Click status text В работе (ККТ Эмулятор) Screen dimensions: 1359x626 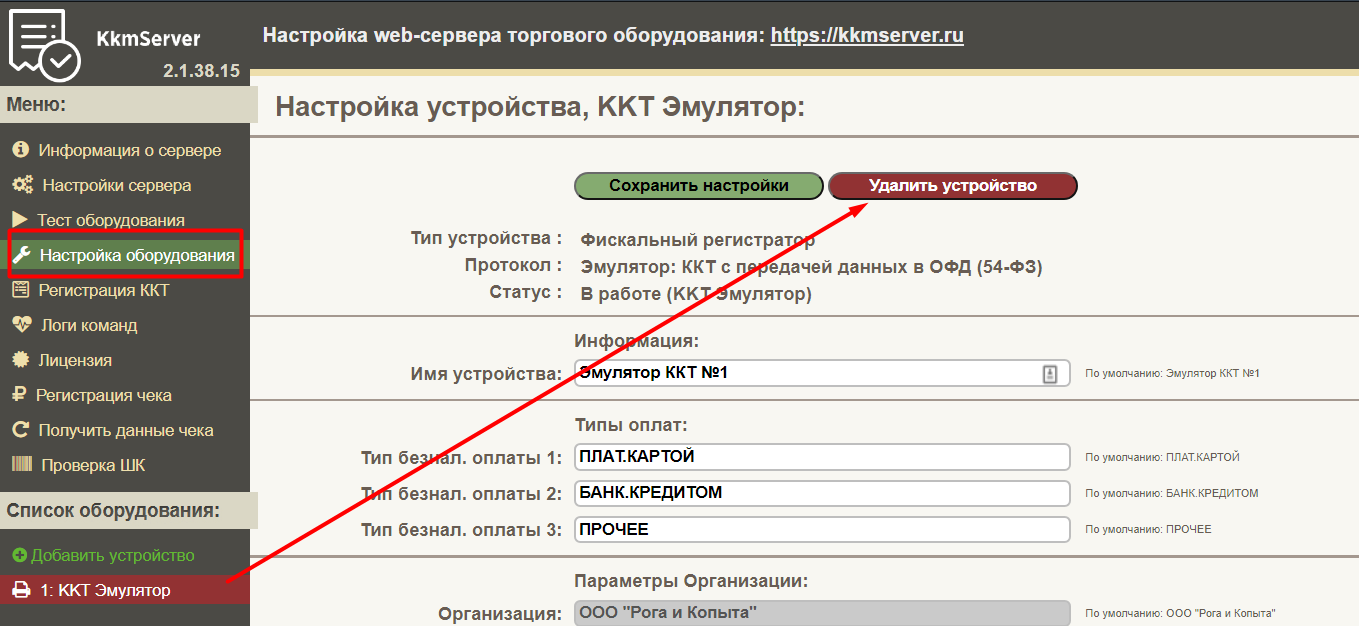696,293
